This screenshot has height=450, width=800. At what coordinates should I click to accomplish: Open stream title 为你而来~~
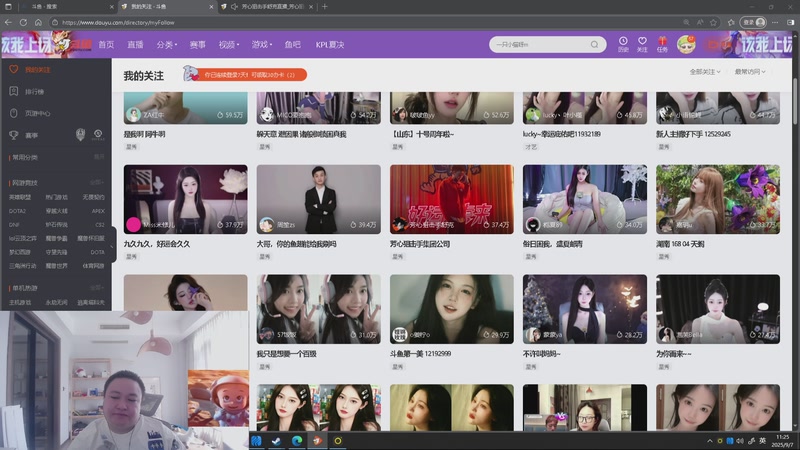673,354
